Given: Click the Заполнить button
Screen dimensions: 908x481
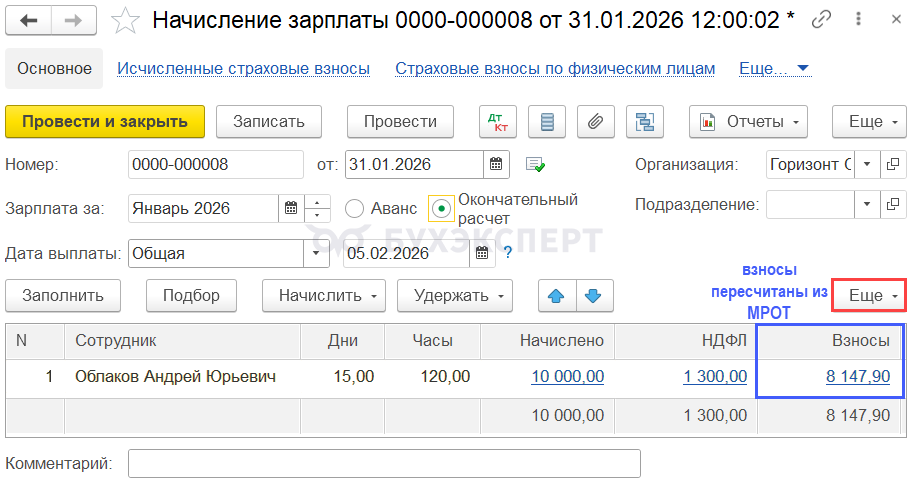Looking at the screenshot, I should point(62,296).
